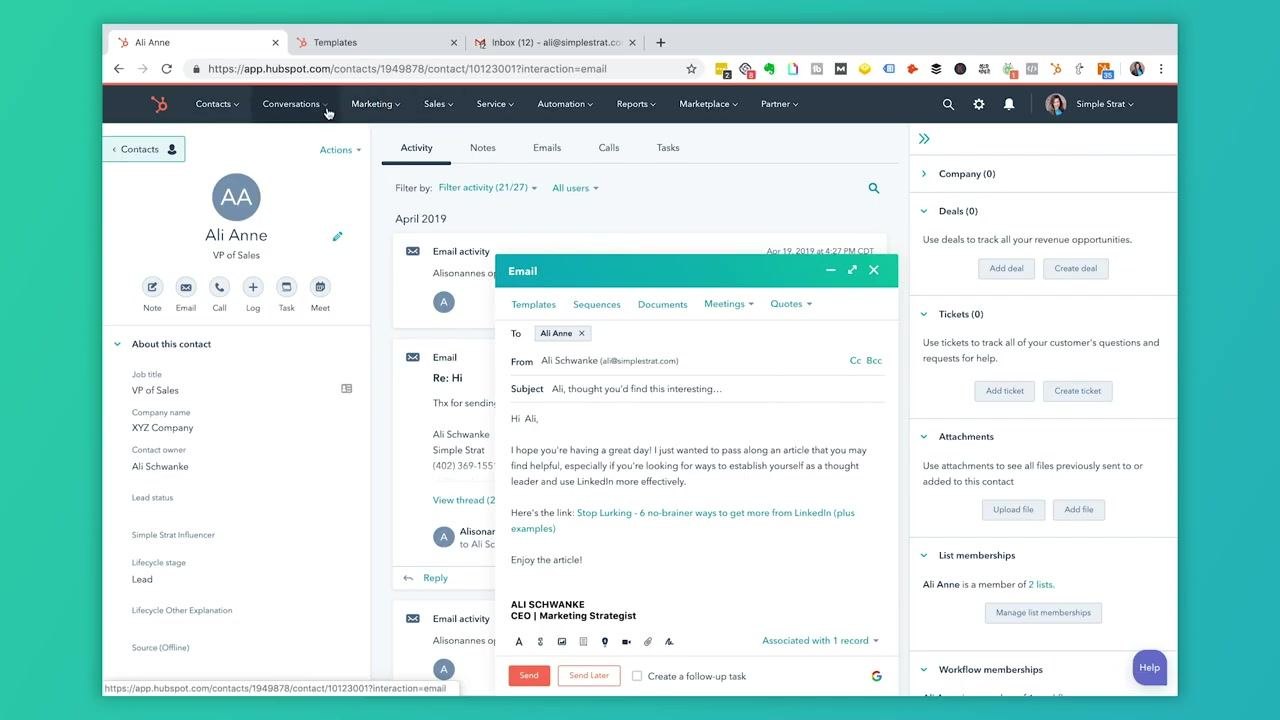
Task: Click the pencil edit icon beside Ali Anne
Action: [337, 236]
